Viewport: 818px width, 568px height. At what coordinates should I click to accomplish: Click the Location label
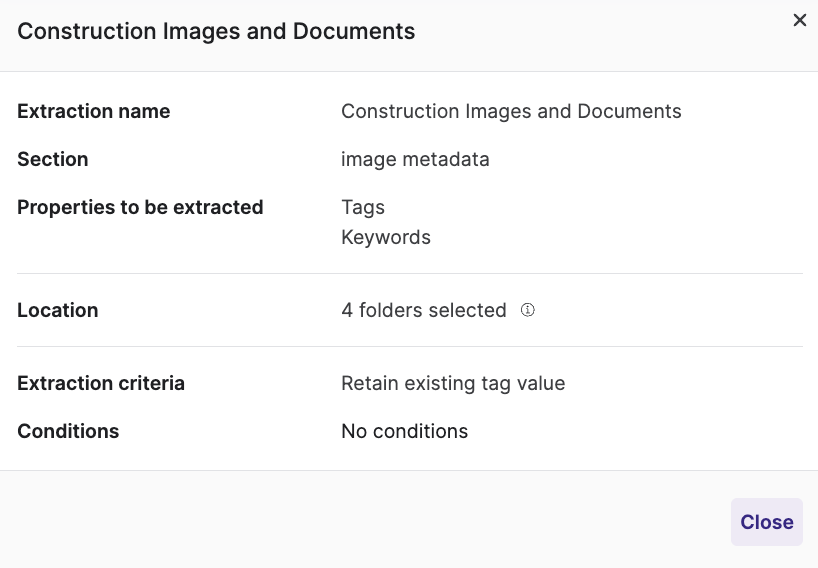click(x=58, y=310)
